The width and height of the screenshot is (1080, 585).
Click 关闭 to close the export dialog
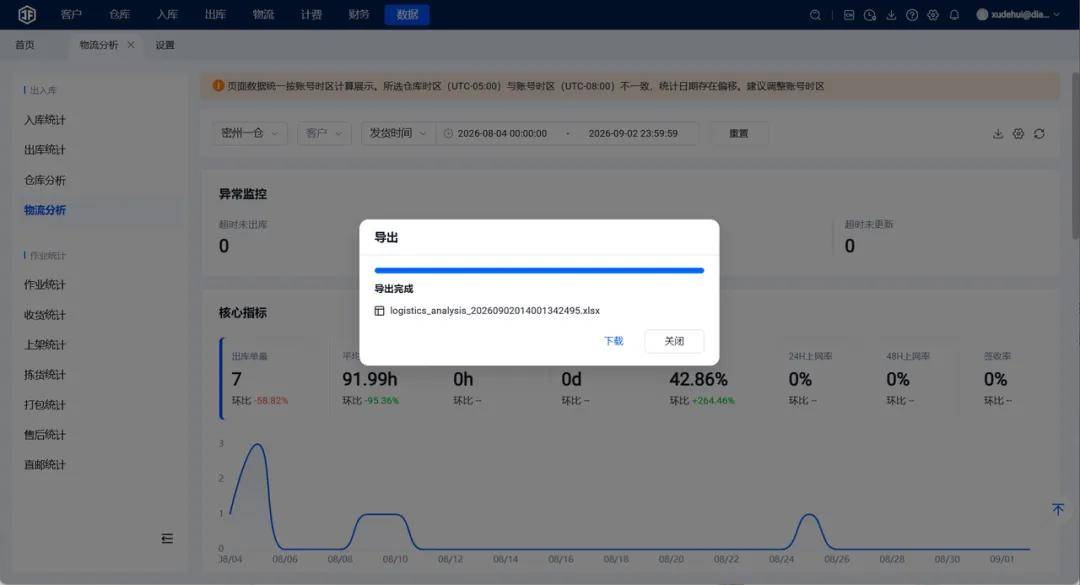(674, 341)
